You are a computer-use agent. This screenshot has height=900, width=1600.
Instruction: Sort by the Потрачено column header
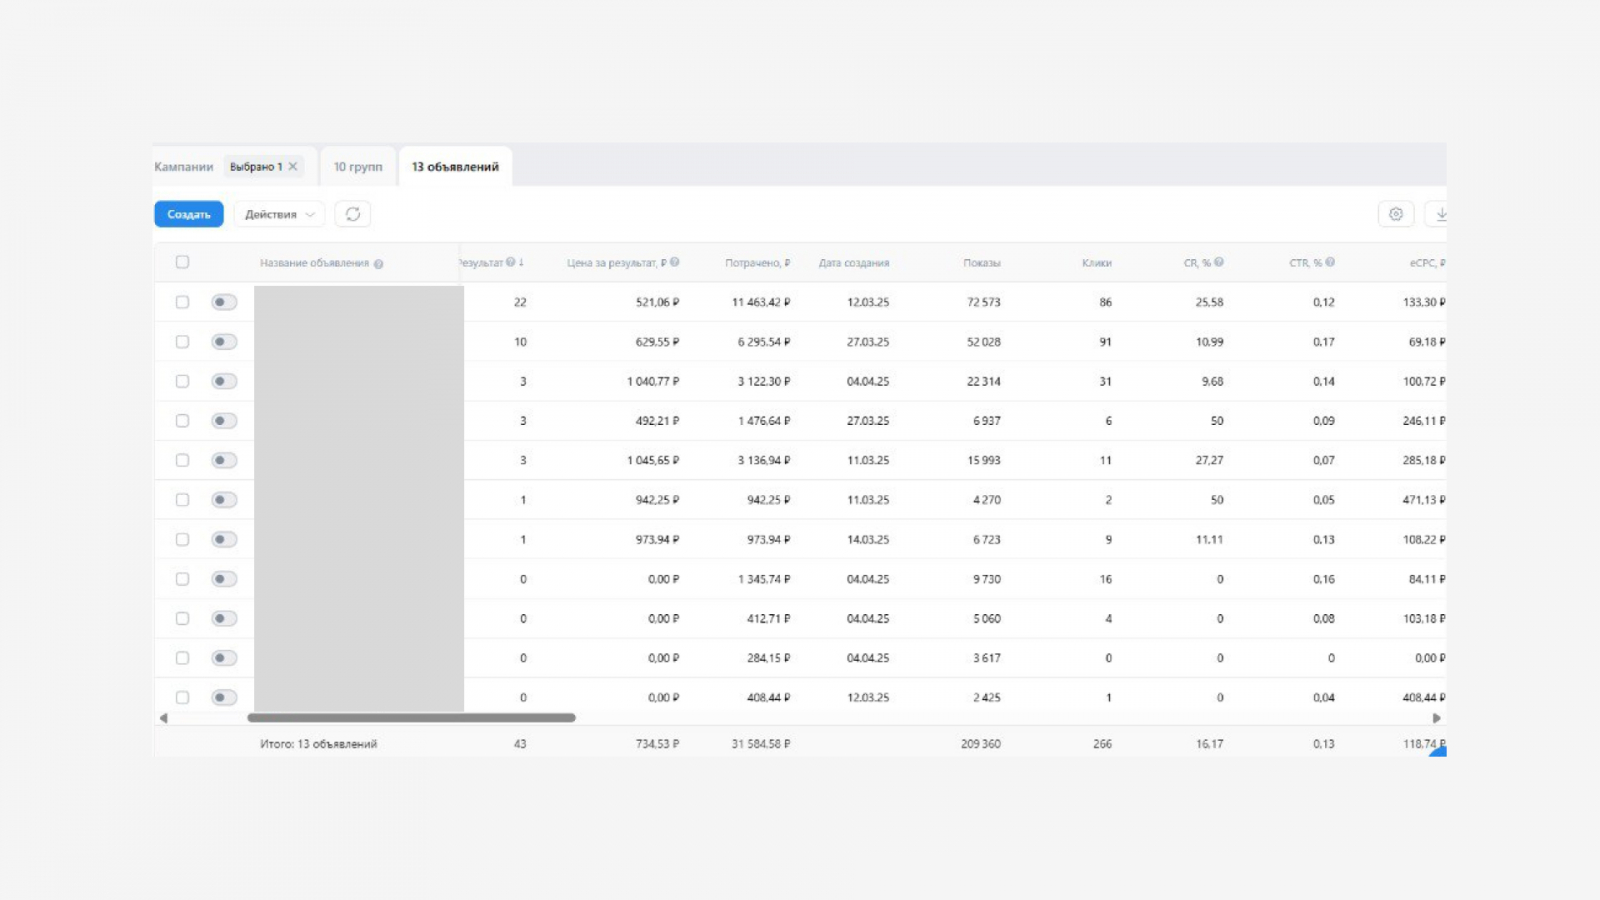[756, 263]
